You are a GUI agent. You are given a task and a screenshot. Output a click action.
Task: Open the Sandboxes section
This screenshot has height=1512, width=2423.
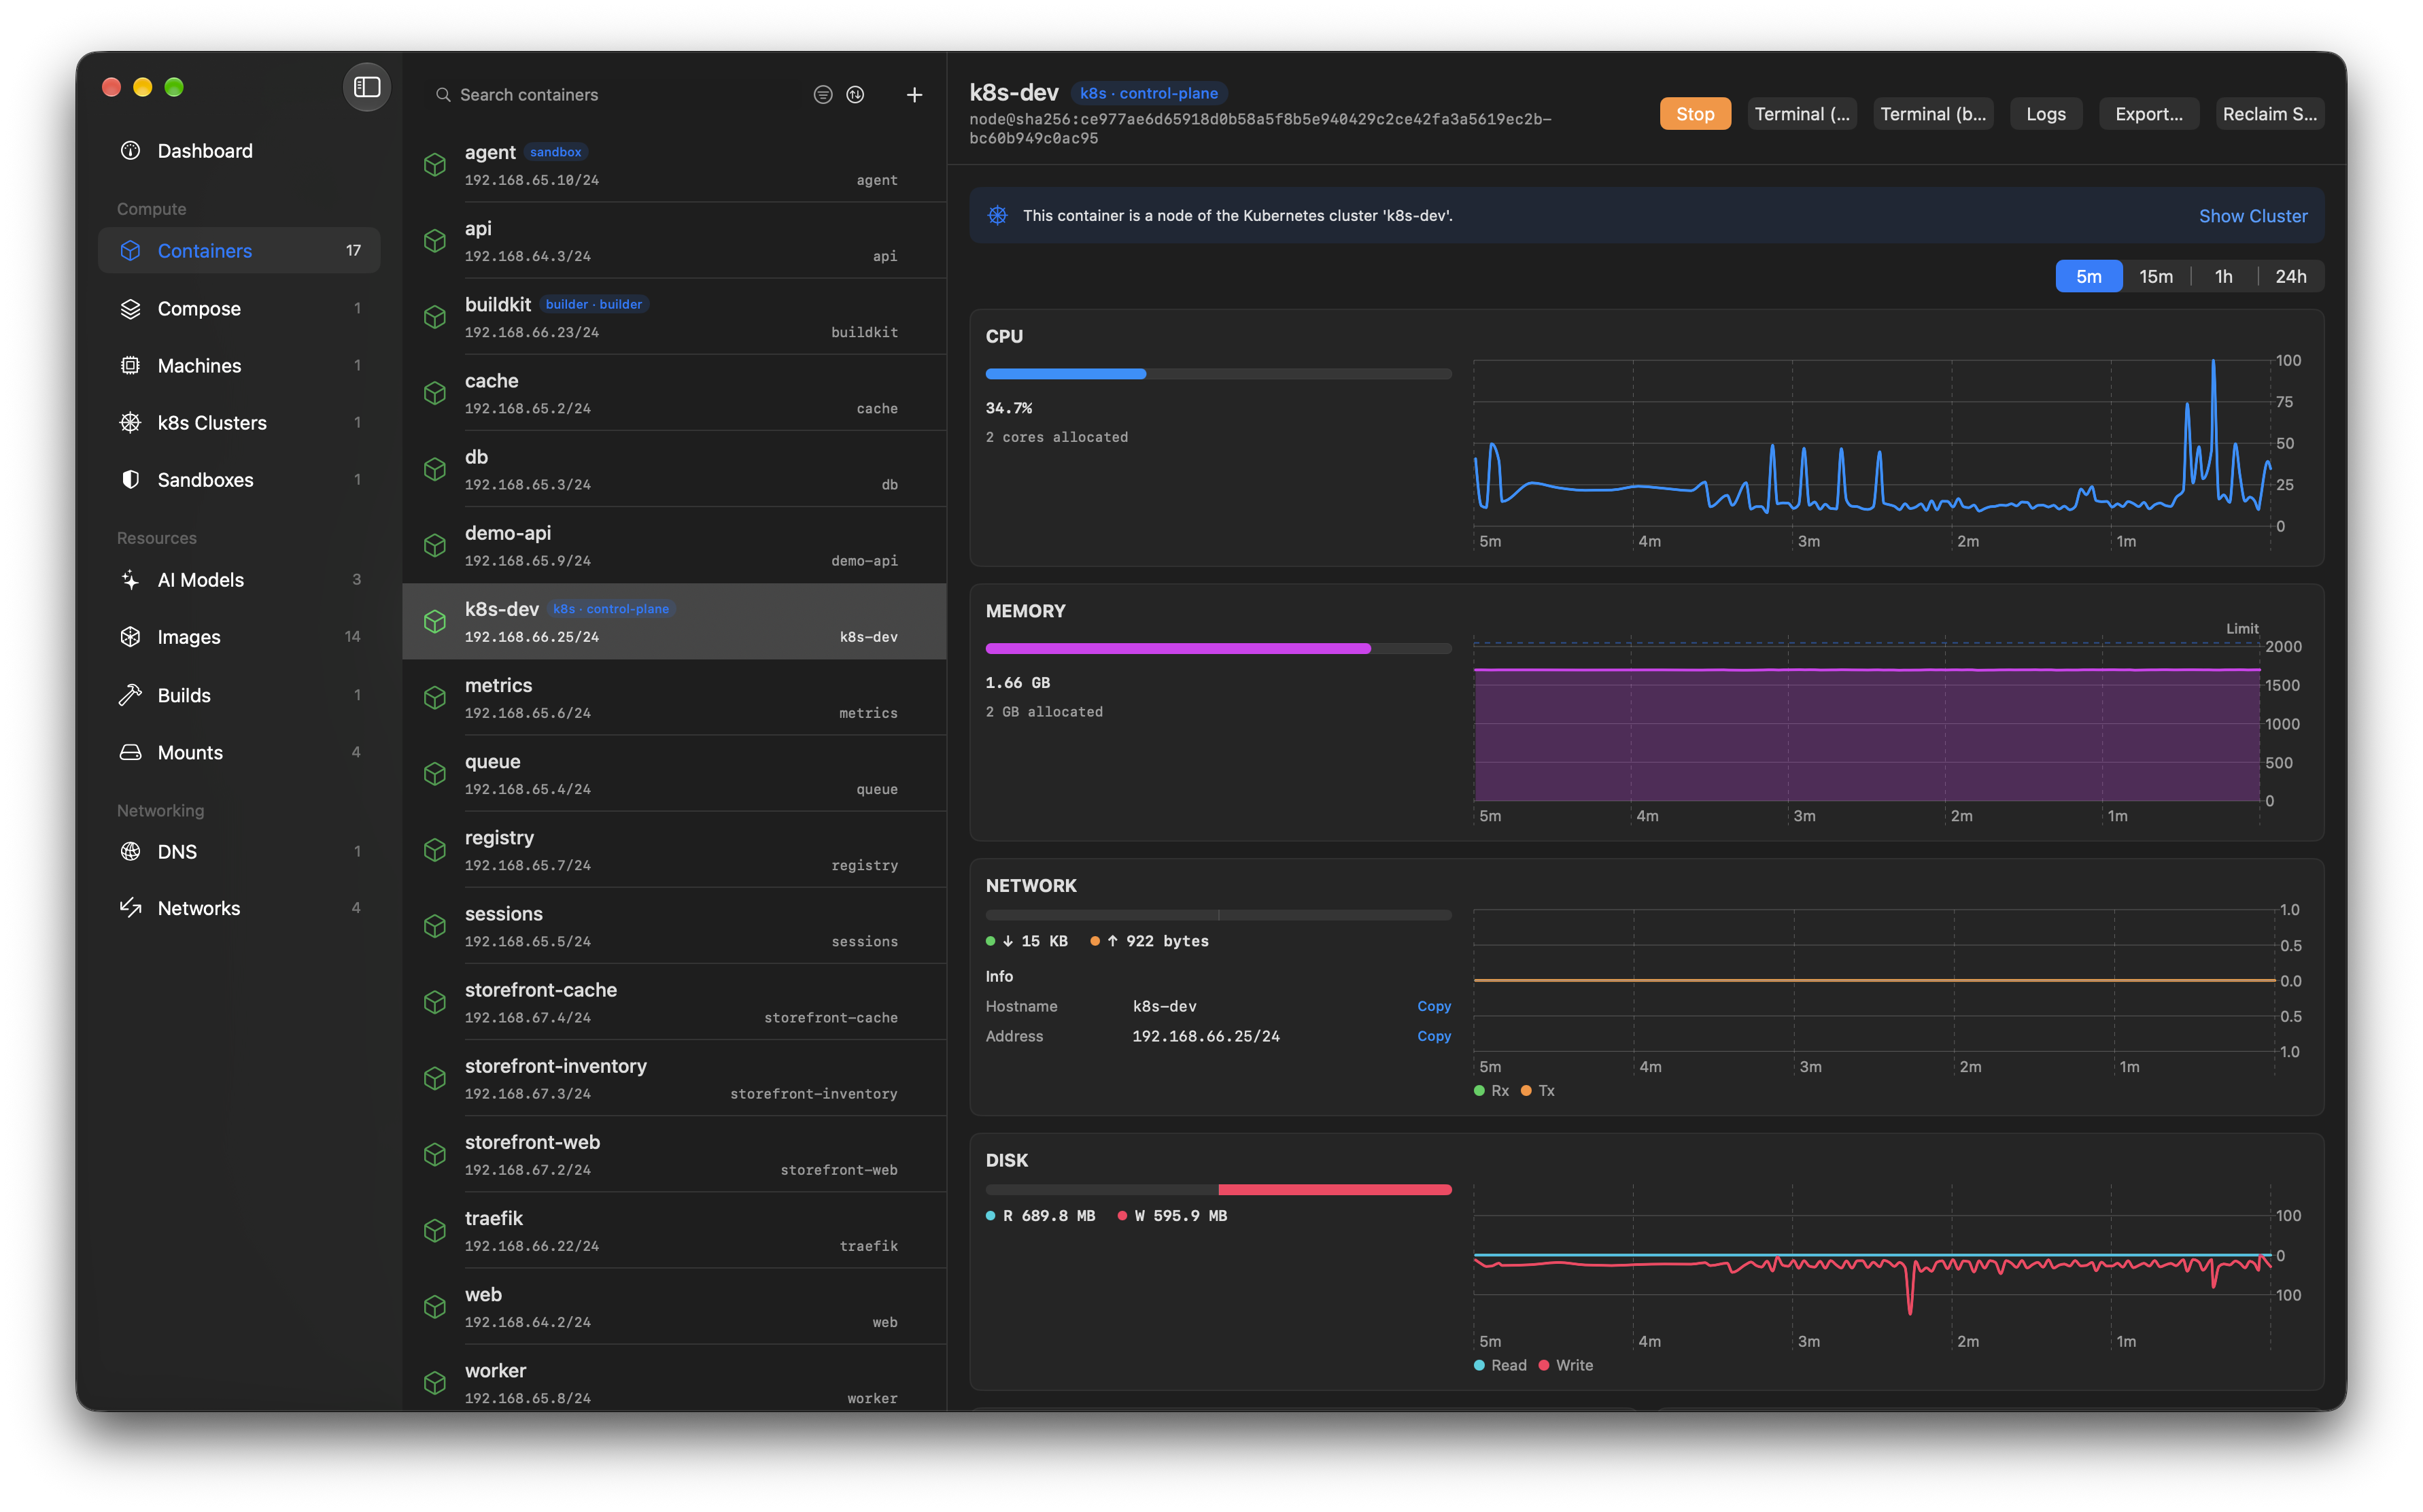(x=239, y=480)
